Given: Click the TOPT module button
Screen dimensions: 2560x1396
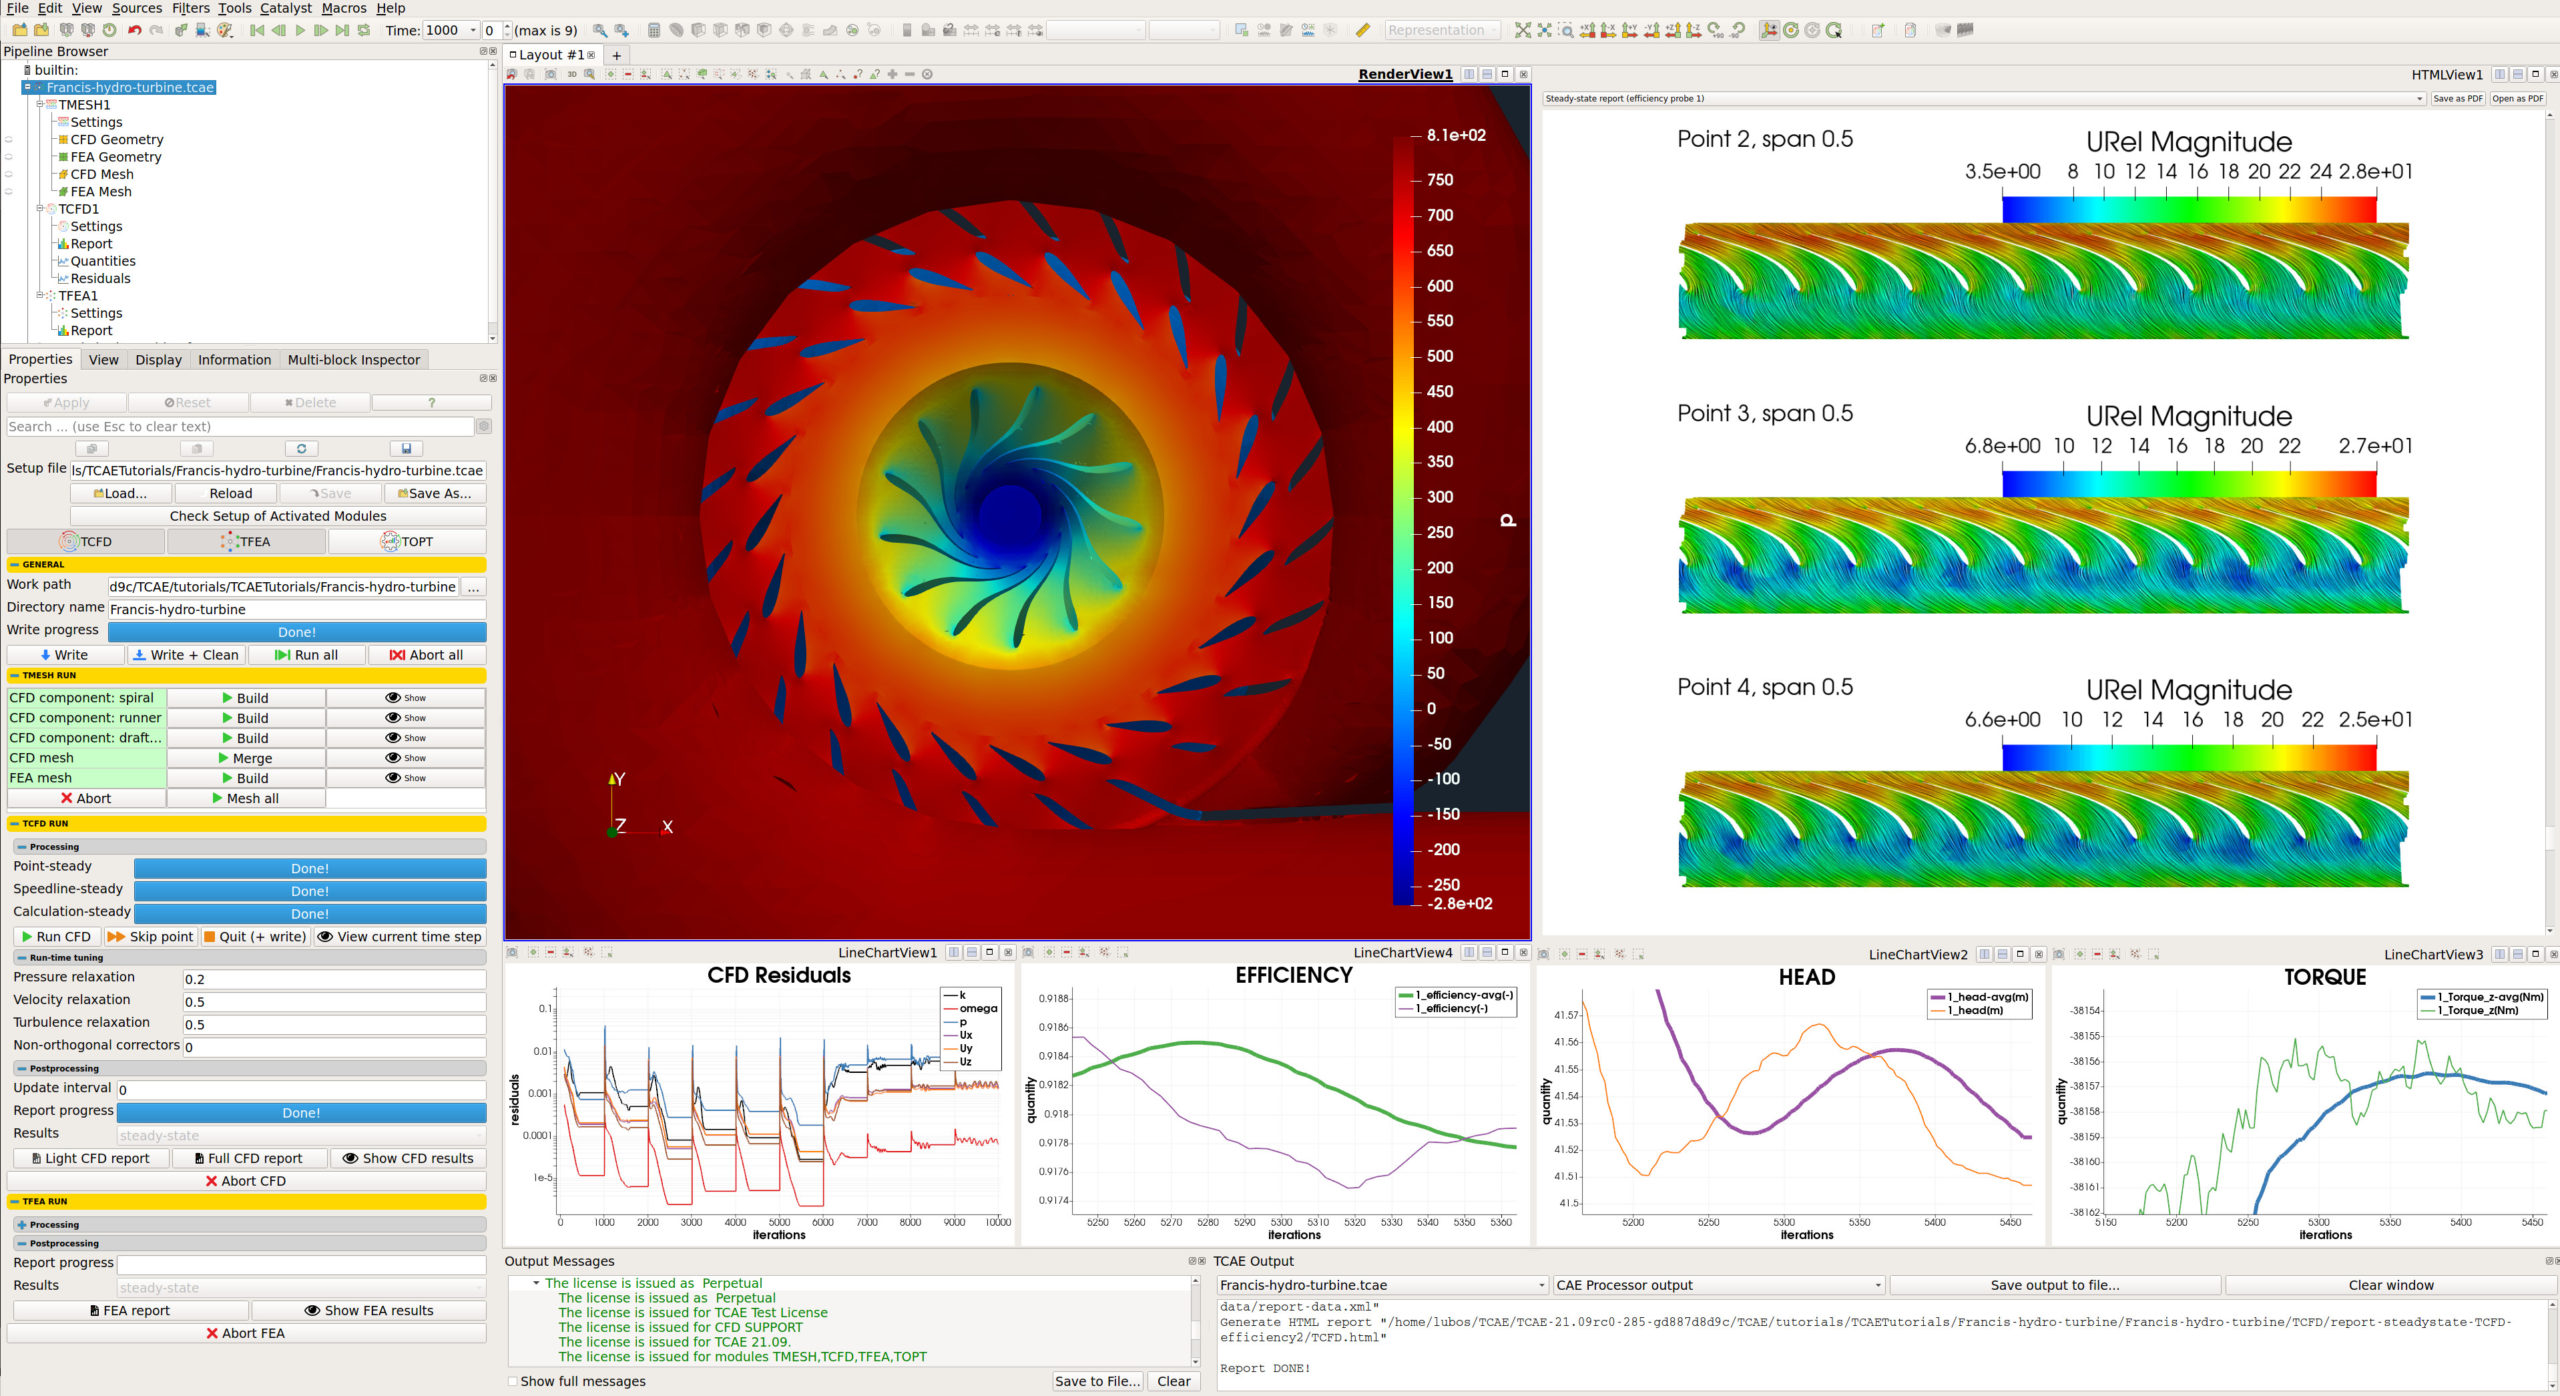Looking at the screenshot, I should click(407, 541).
